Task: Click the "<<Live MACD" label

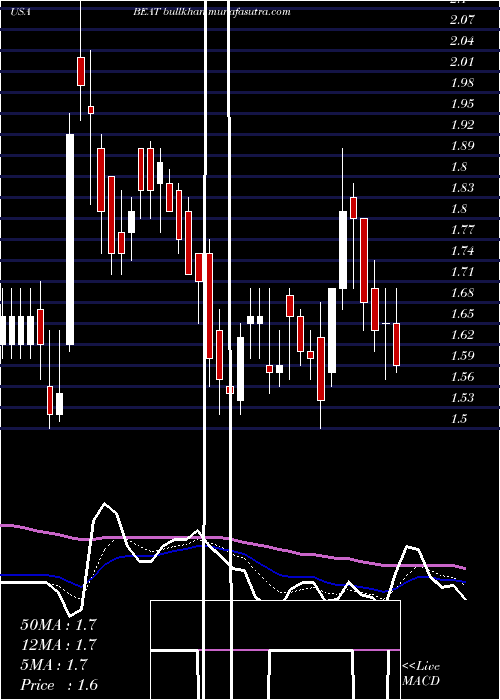Action: point(421,674)
